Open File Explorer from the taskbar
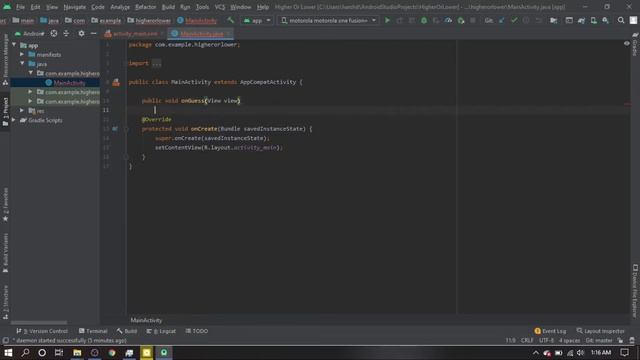This screenshot has height=360, width=640. 77,353
